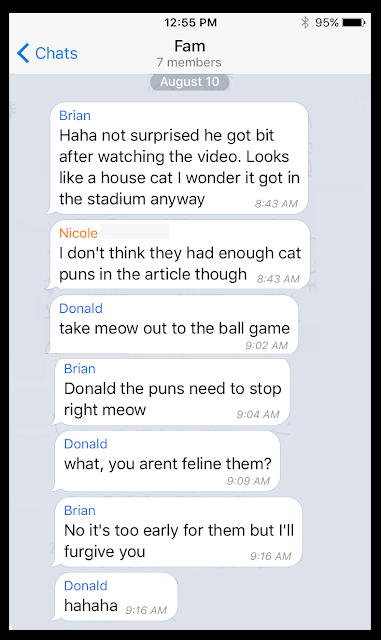Tap the 'arent feline them' message
This screenshot has width=381, height=640.
click(167, 461)
